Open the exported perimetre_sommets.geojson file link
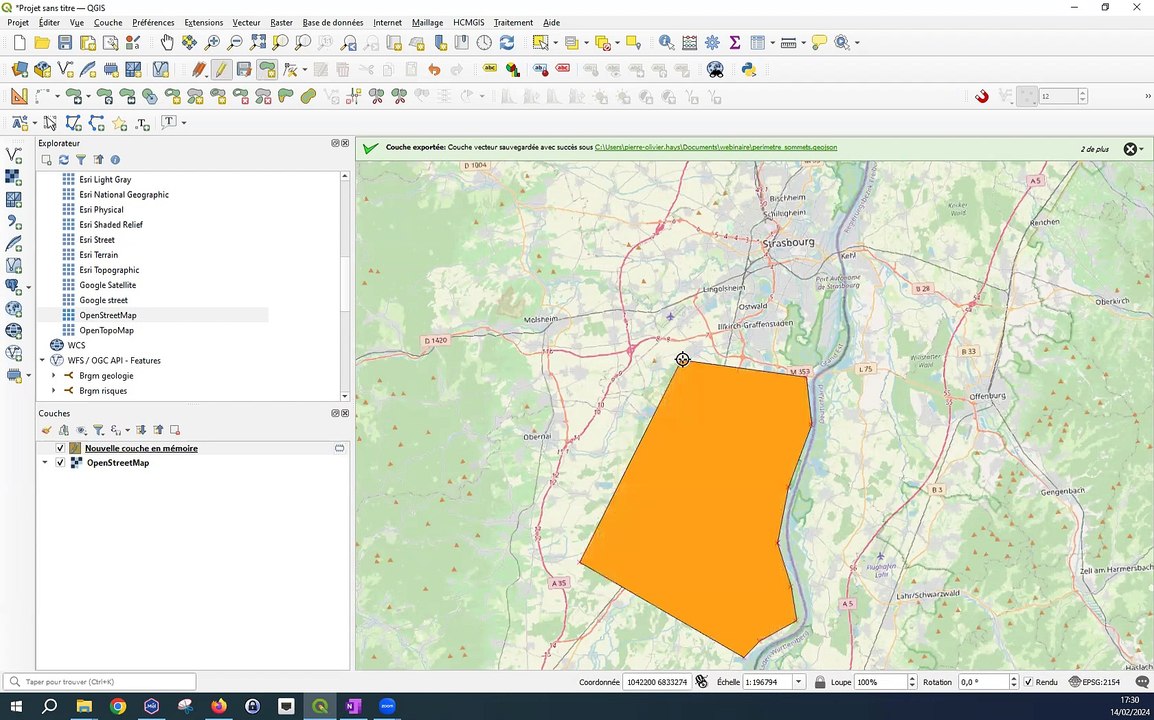 click(x=715, y=147)
